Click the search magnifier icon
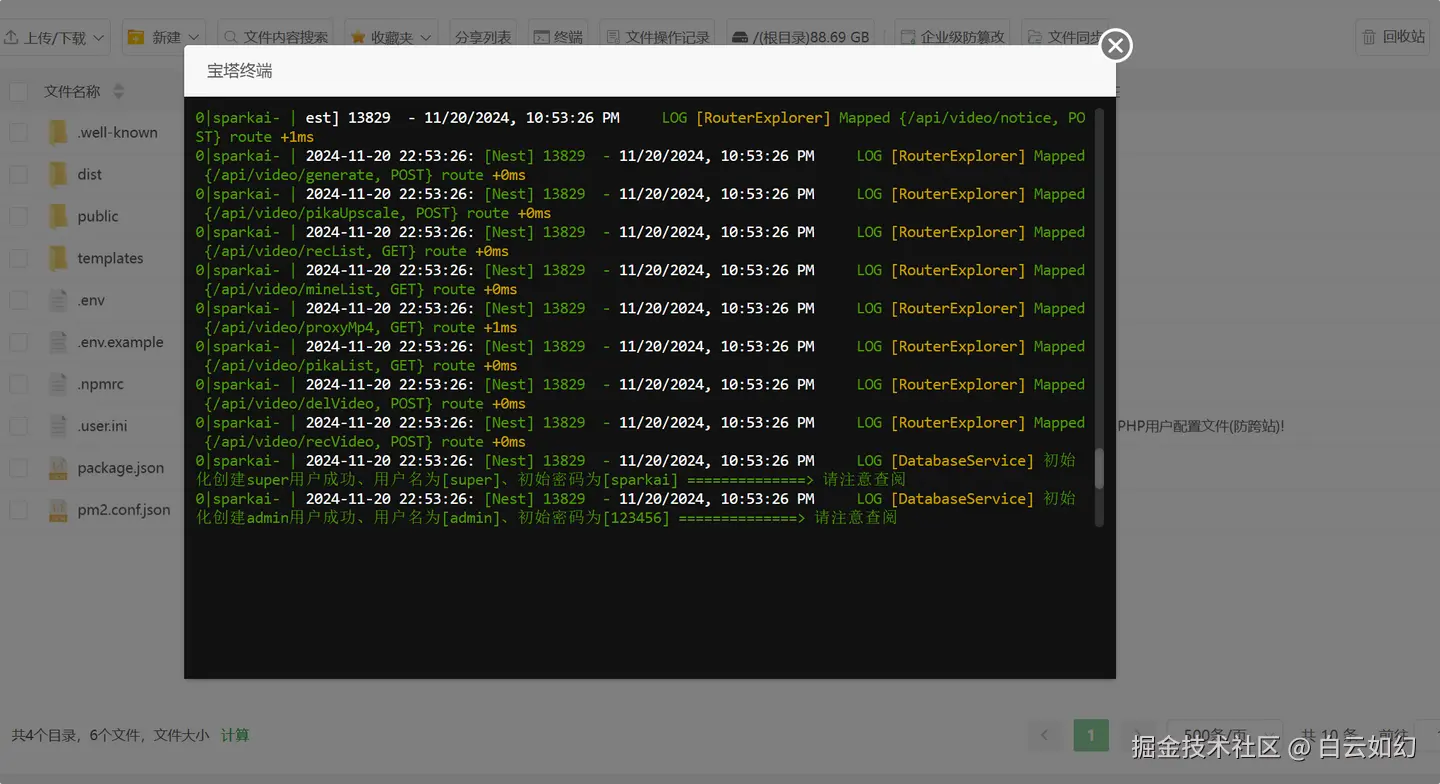Image resolution: width=1440 pixels, height=784 pixels. coord(231,37)
